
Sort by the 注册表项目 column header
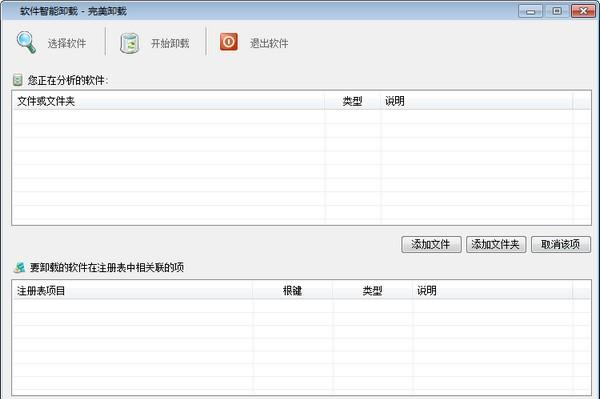(133, 291)
